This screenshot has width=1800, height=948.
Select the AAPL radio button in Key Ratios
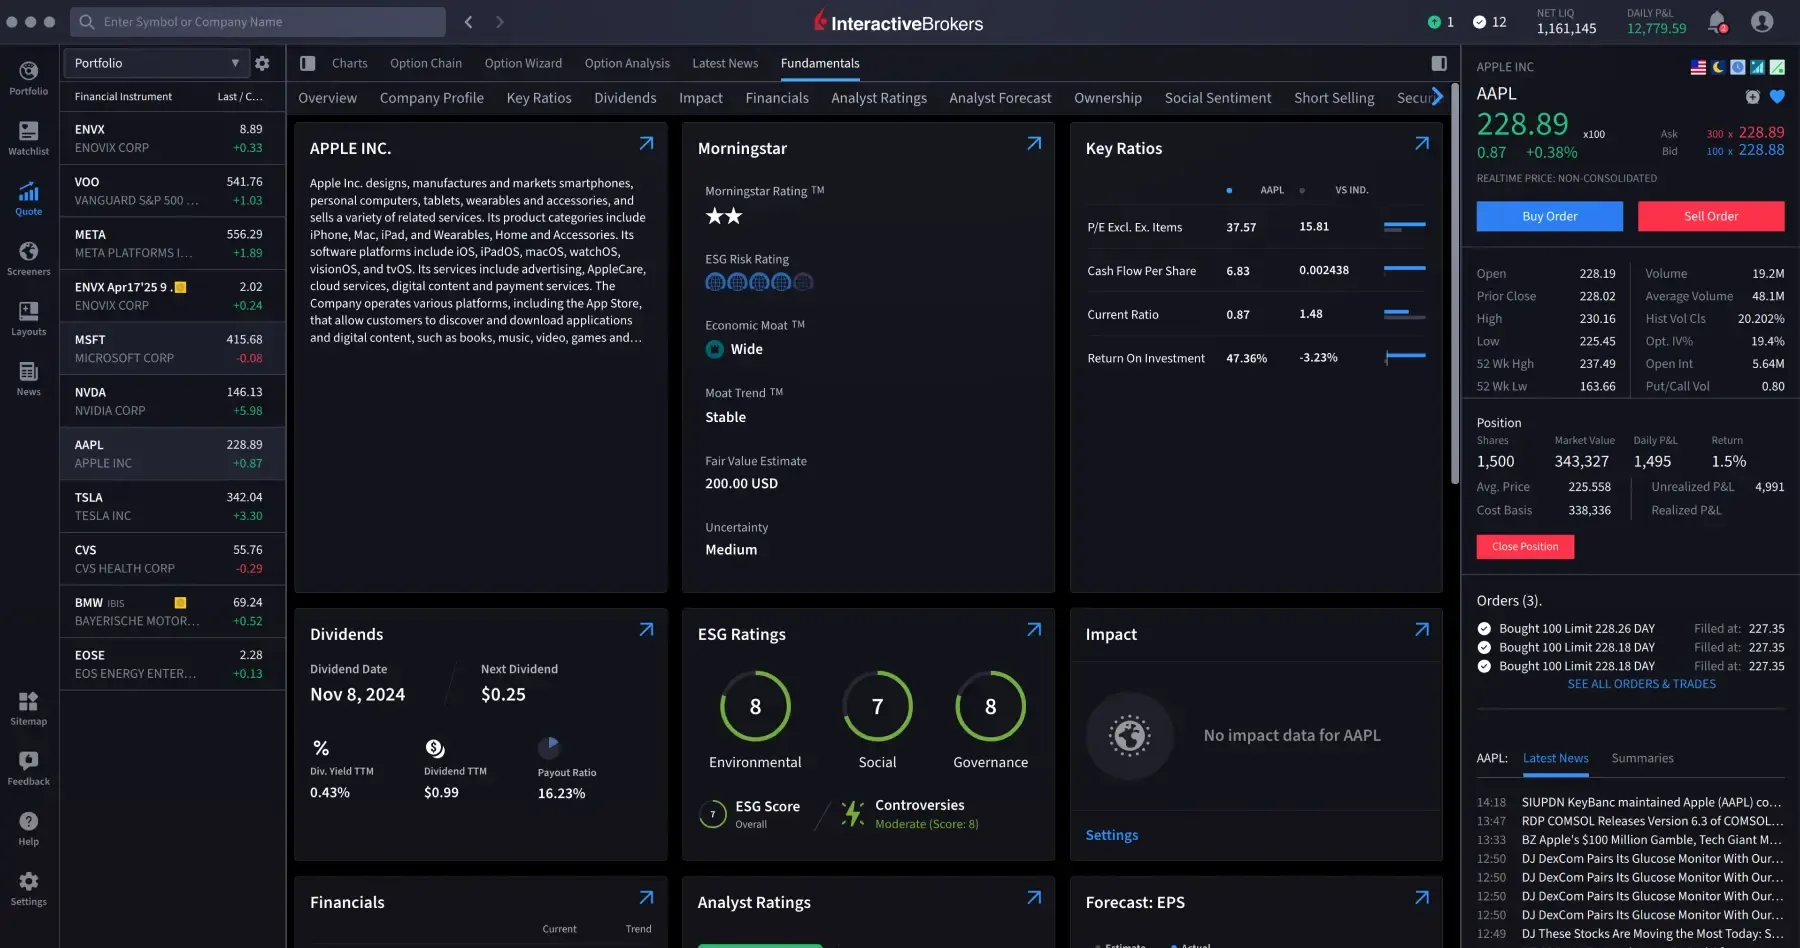[x=1229, y=189]
